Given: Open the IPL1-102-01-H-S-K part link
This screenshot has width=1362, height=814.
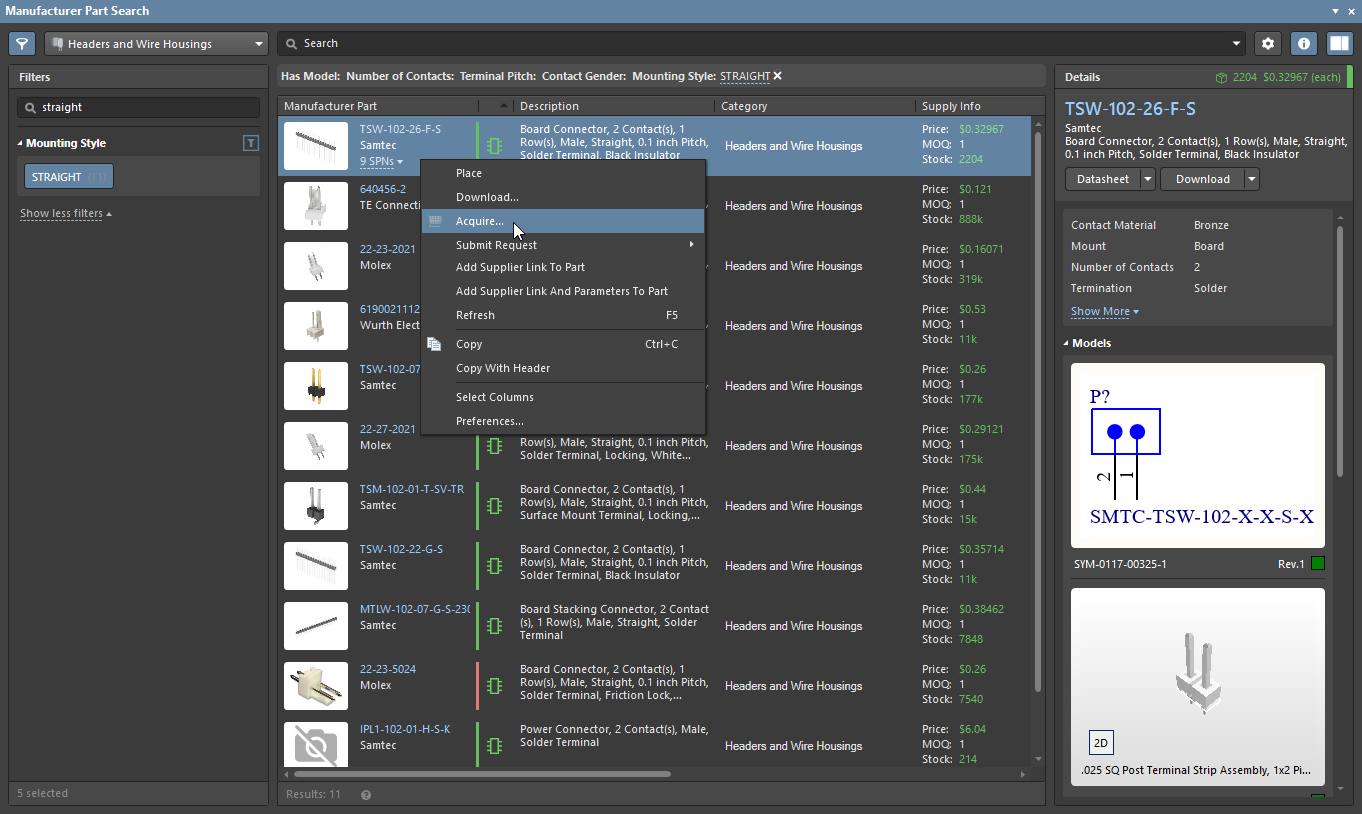Looking at the screenshot, I should [405, 729].
